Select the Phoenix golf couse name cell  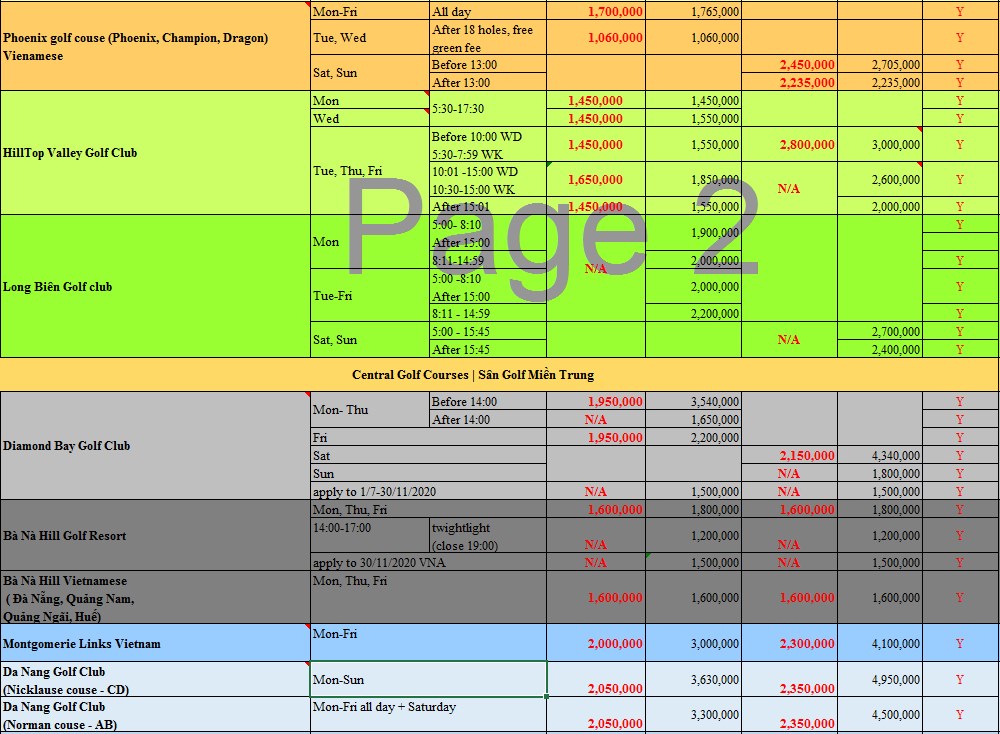[155, 46]
